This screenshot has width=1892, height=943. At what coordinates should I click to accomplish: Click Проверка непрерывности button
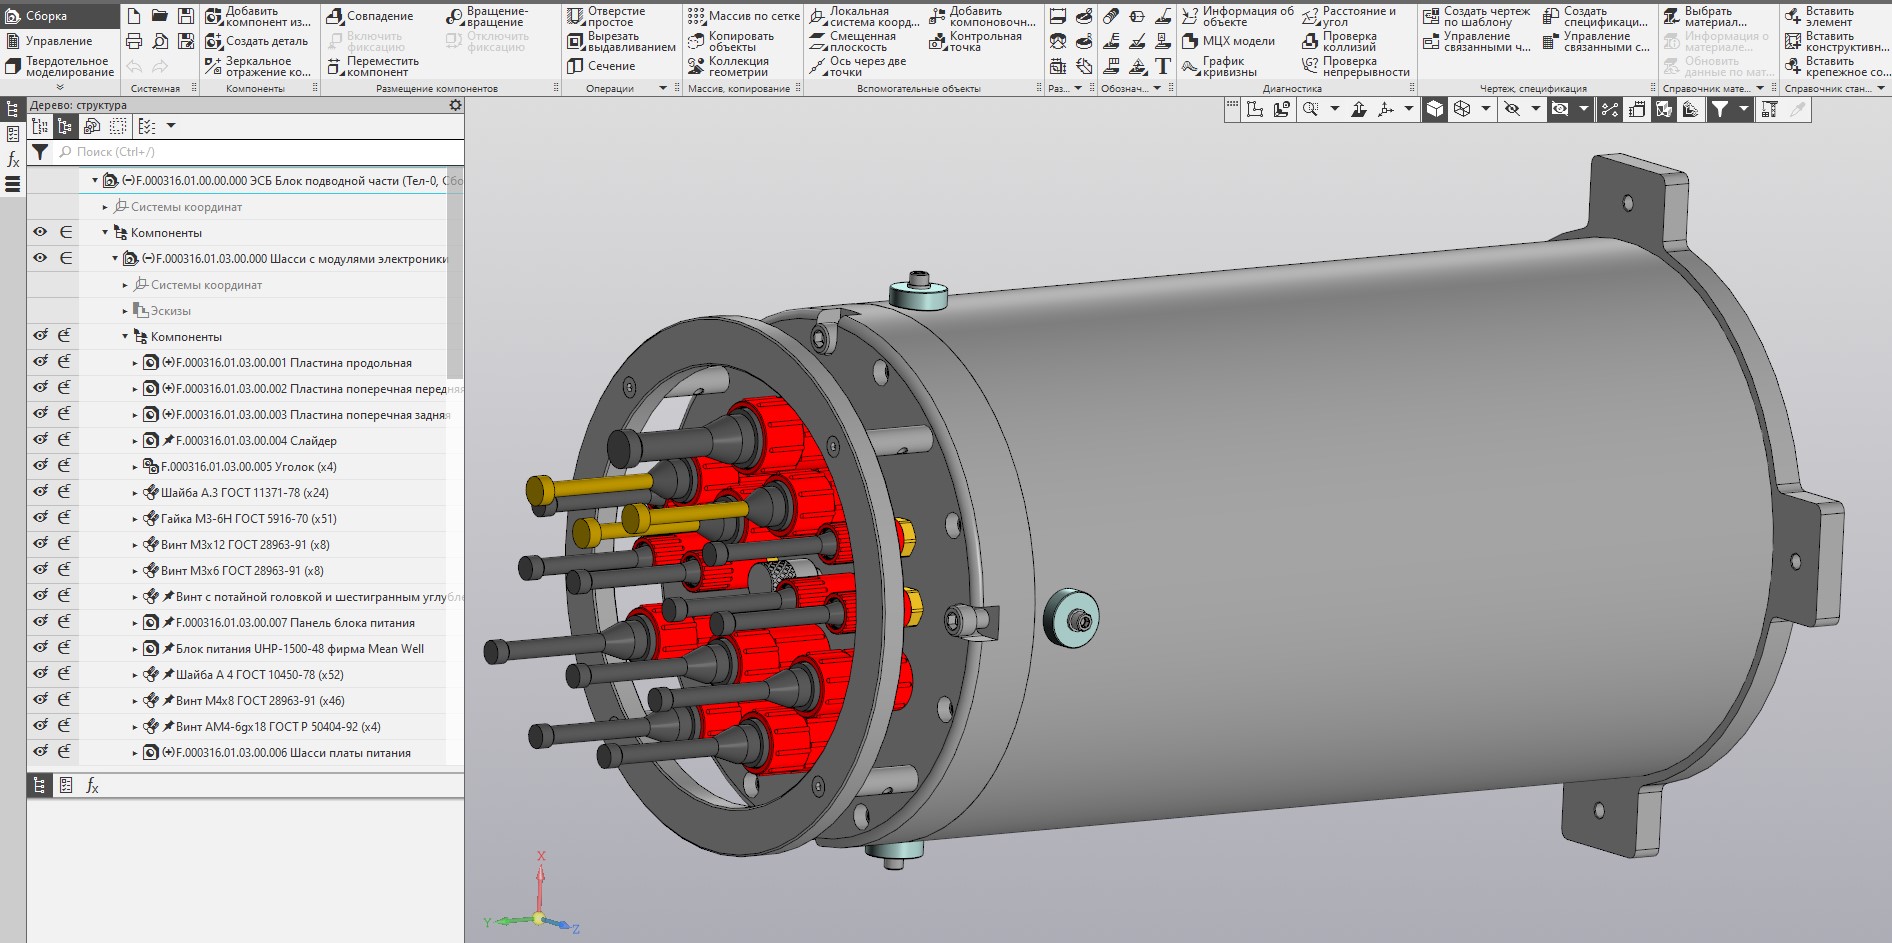click(1356, 66)
